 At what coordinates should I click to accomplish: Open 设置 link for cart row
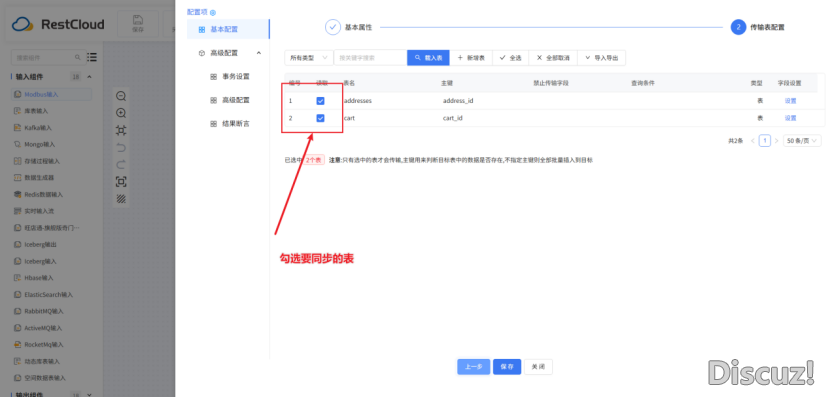(790, 118)
